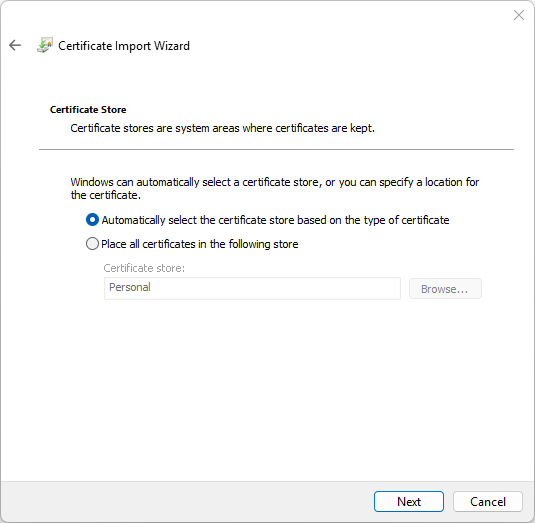Click the 'Windows can automatically select' instruction paragraph

[275, 188]
